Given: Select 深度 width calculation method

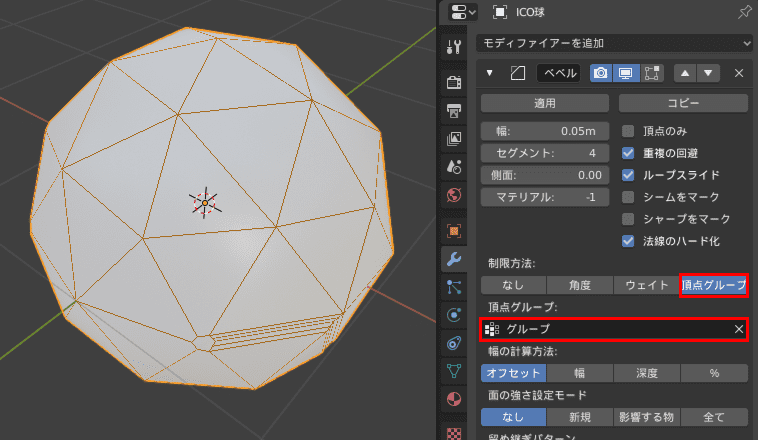Looking at the screenshot, I should click(647, 373).
